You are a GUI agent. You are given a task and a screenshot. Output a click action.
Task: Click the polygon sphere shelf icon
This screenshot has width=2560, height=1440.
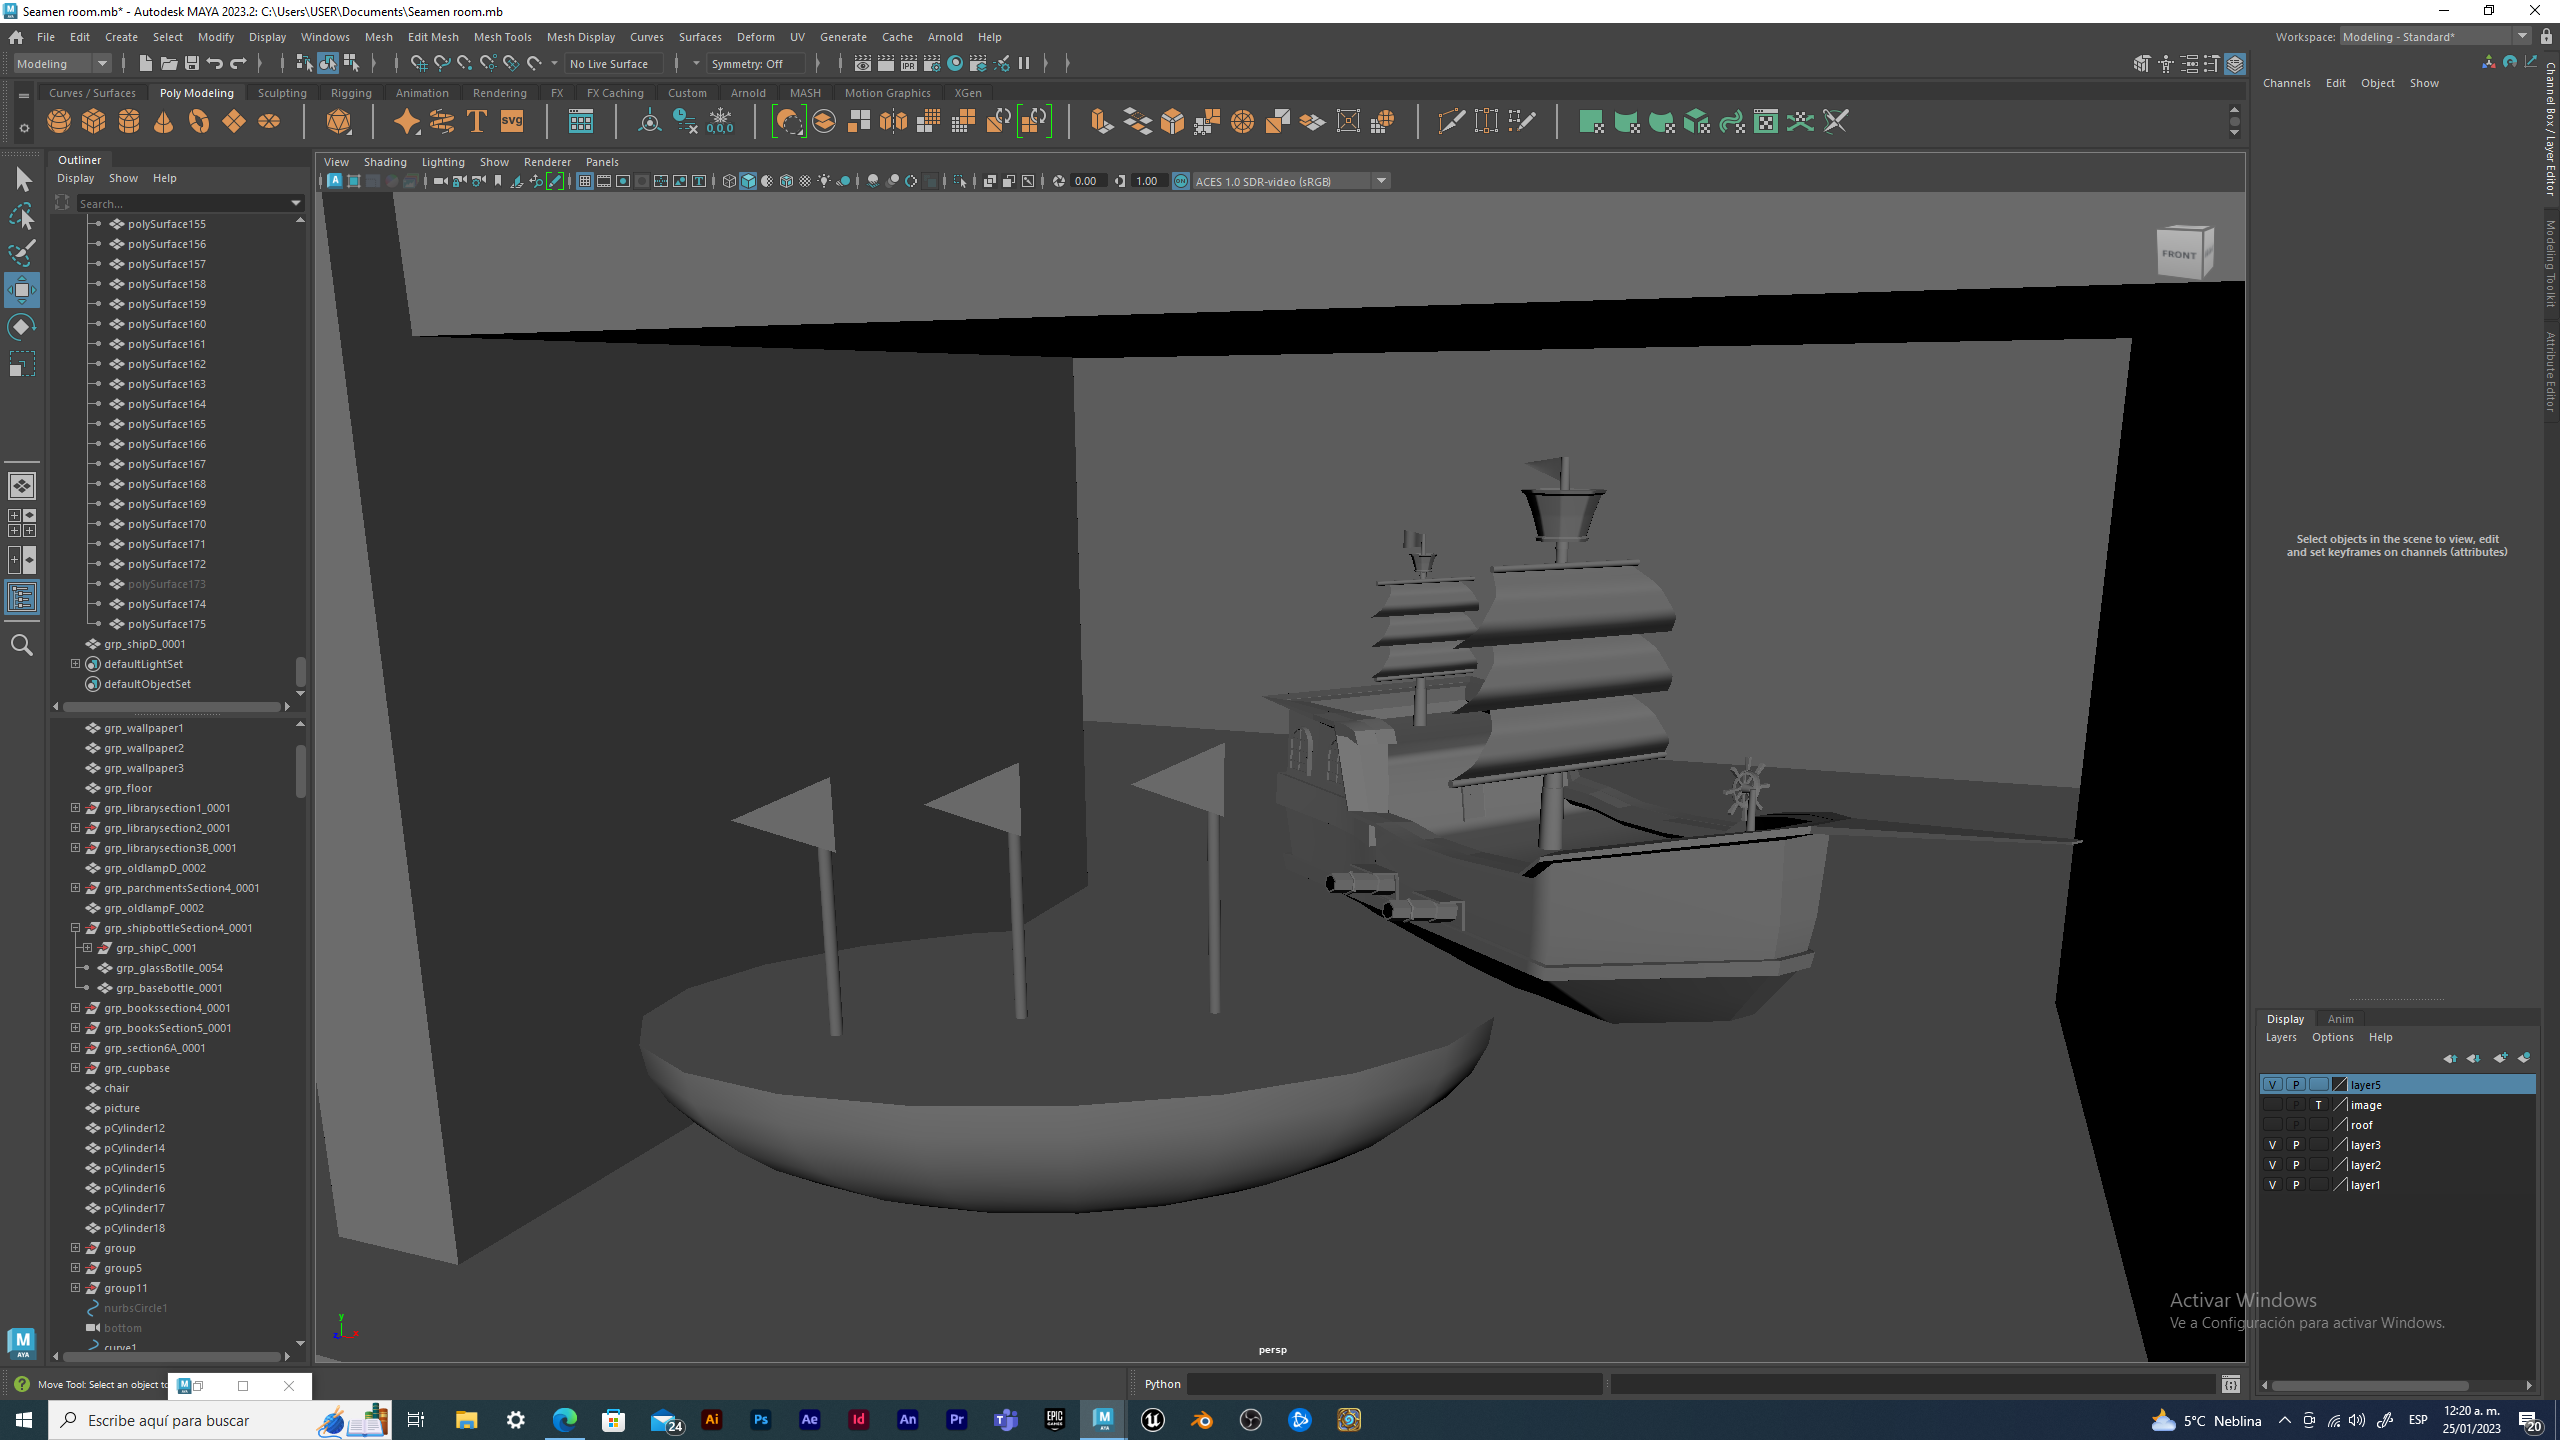[59, 122]
